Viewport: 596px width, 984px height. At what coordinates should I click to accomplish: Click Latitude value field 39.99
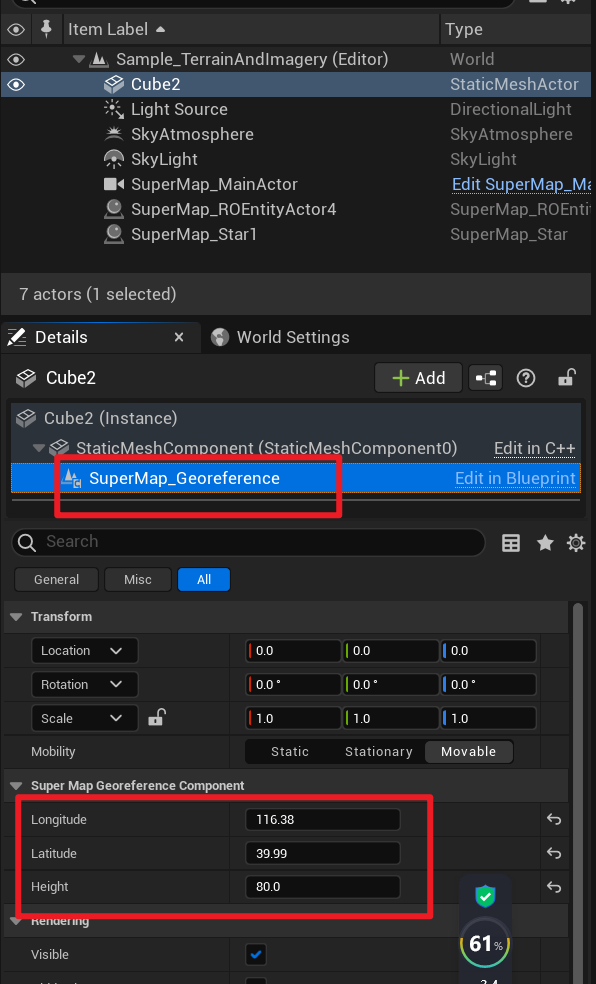pyautogui.click(x=323, y=853)
